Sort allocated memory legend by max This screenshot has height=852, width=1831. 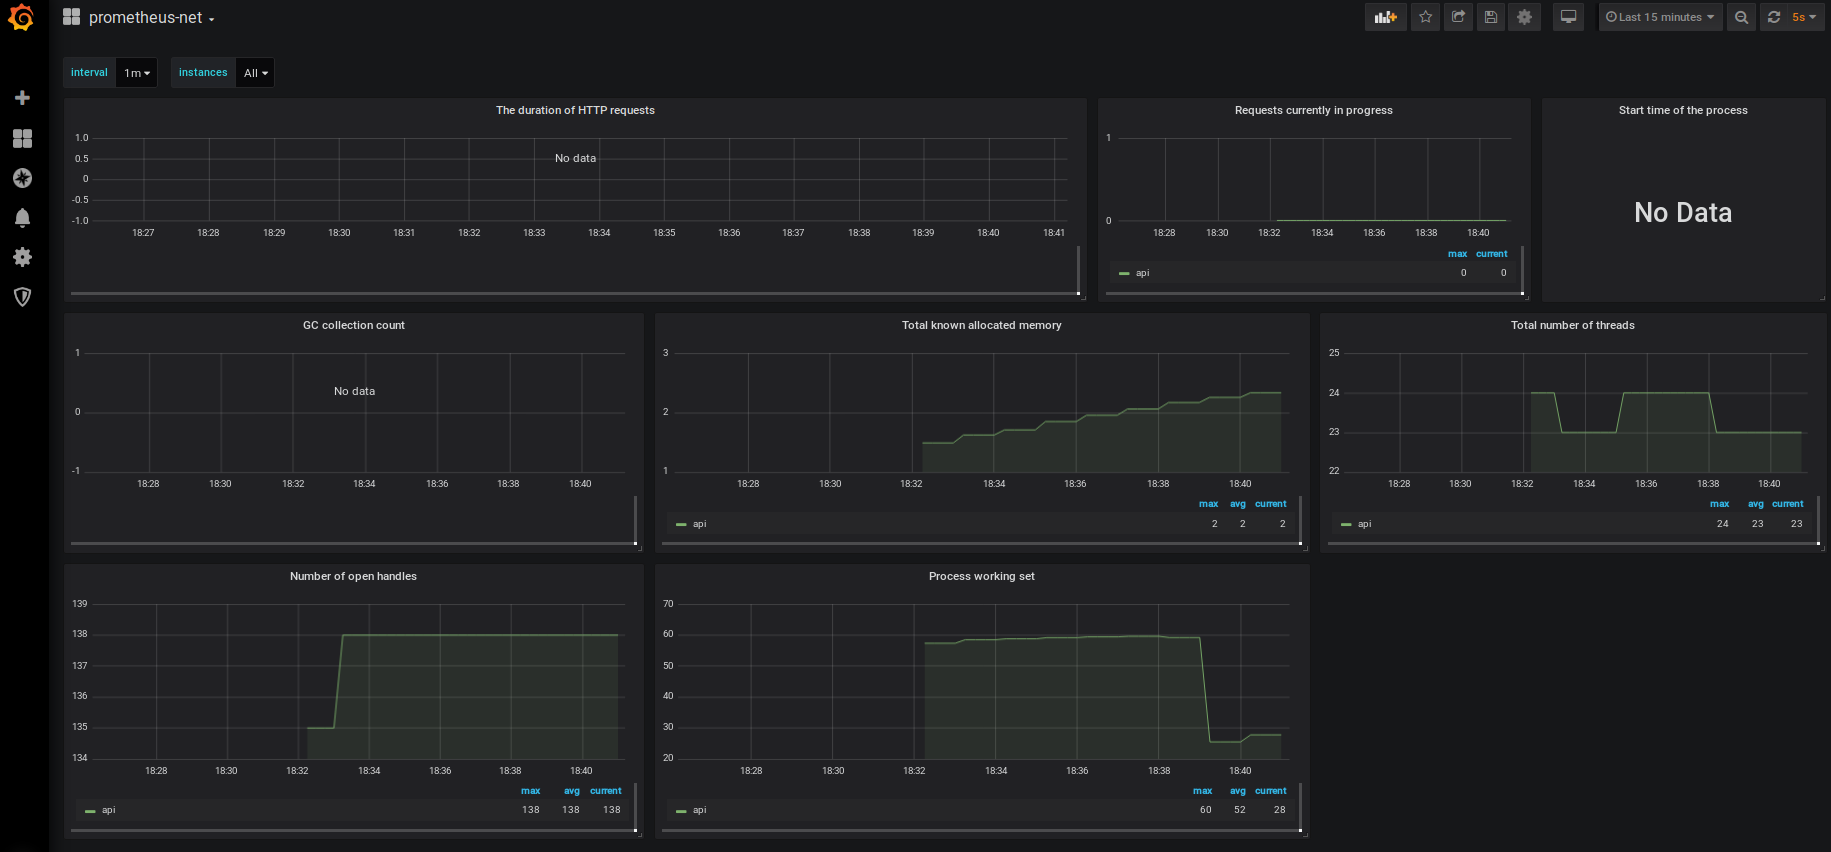[x=1208, y=504]
